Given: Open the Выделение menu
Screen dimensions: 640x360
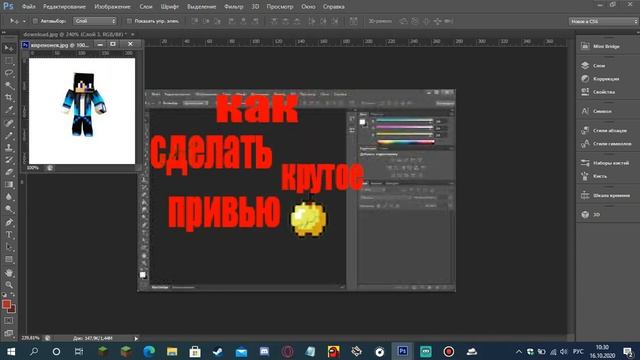Looking at the screenshot, I should coord(202,7).
